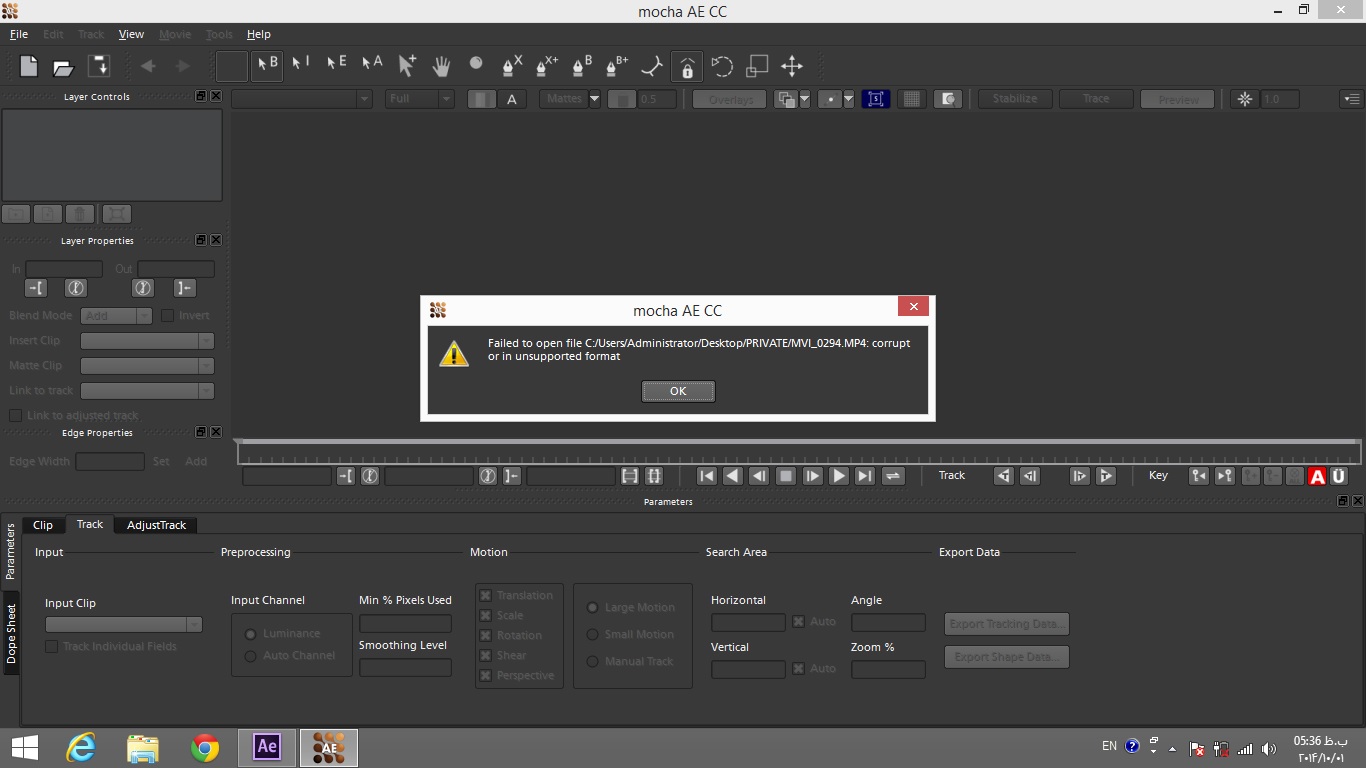Open the Insert Clip dropdown
The image size is (1366, 768).
tap(147, 341)
